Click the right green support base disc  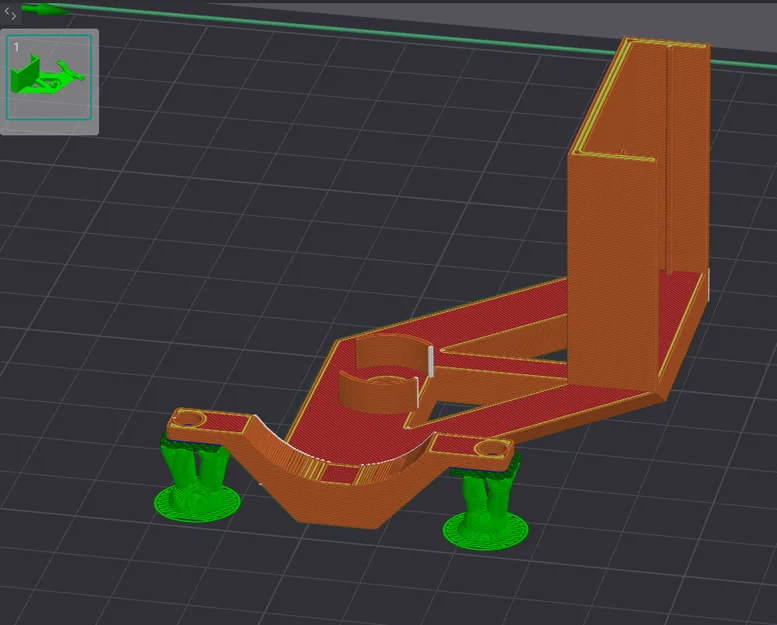pyautogui.click(x=485, y=532)
